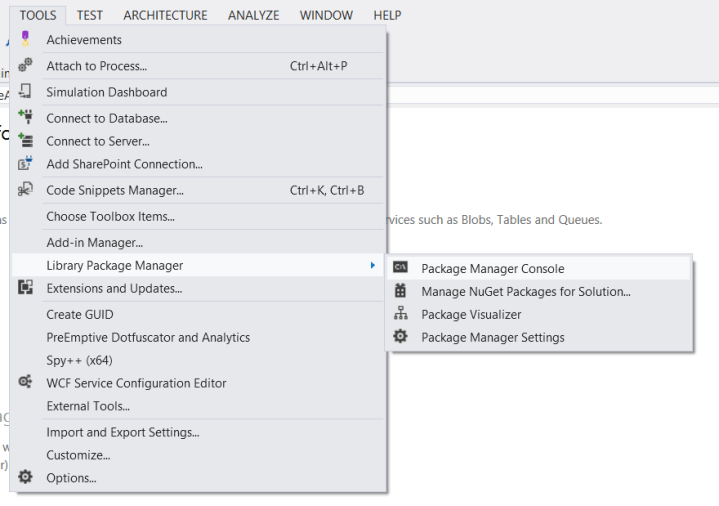719x506 pixels.
Task: Click the Simulation Dashboard icon
Action: (x=26, y=92)
